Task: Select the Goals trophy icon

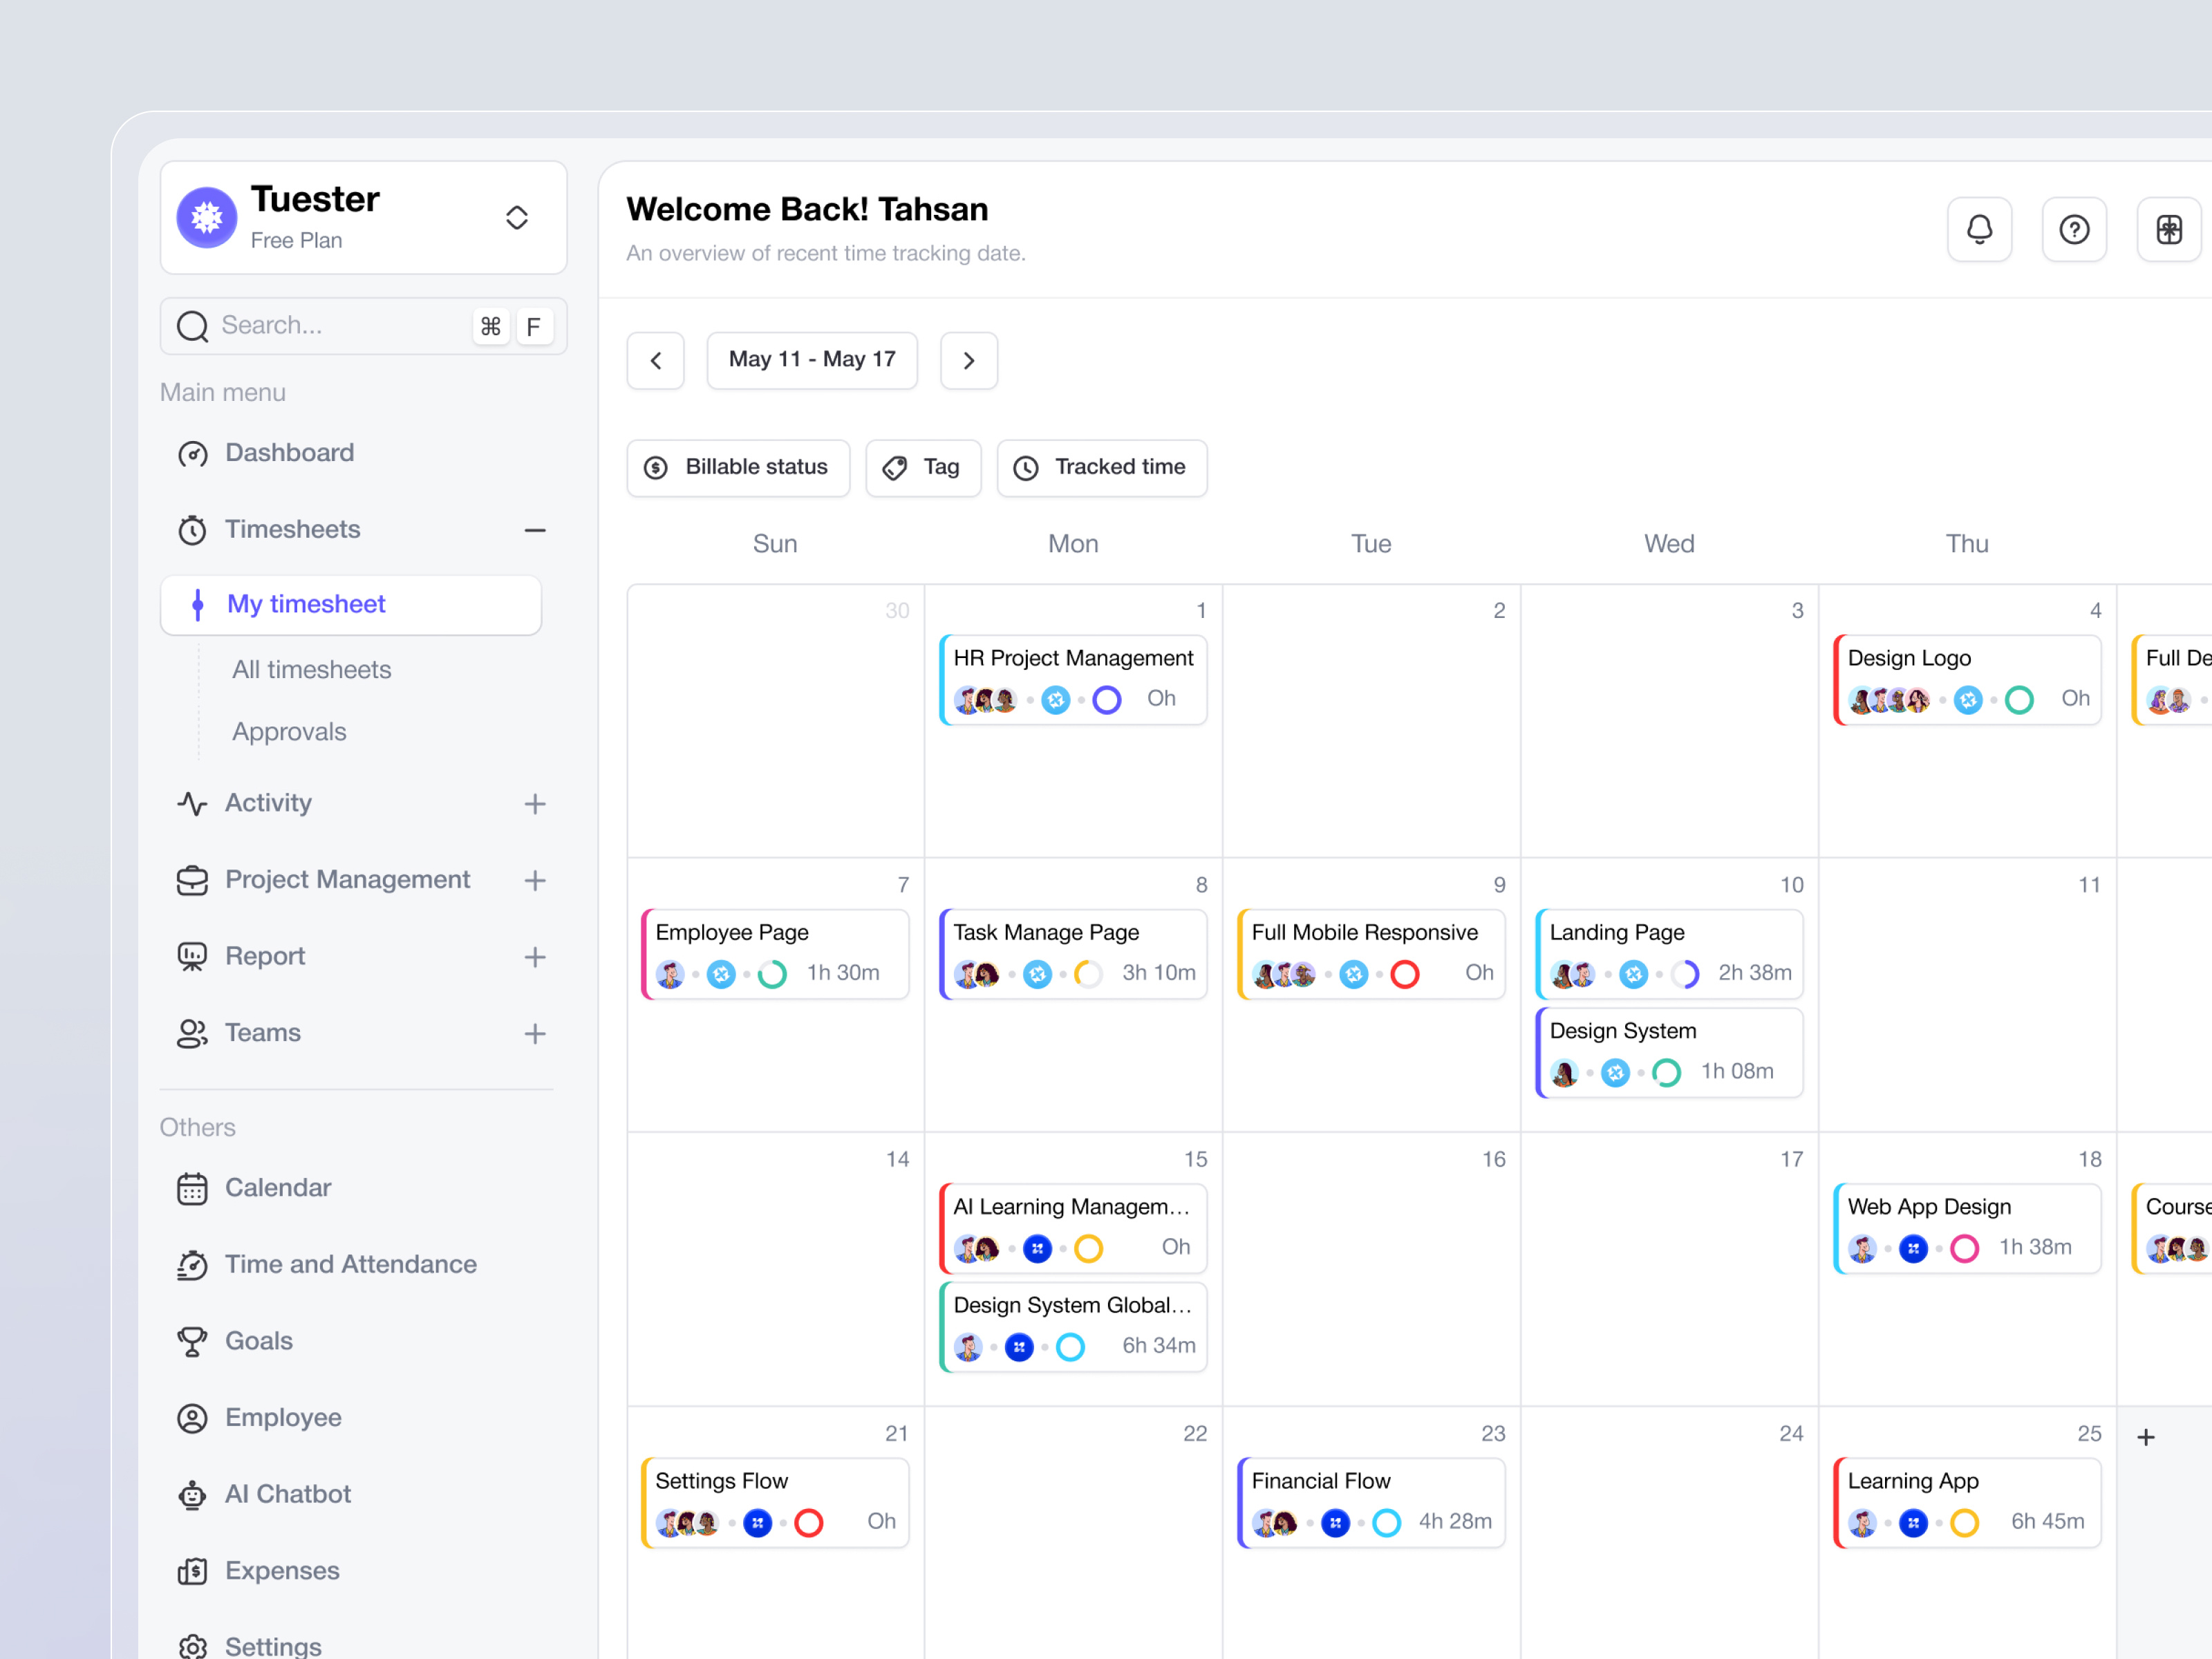Action: point(192,1340)
